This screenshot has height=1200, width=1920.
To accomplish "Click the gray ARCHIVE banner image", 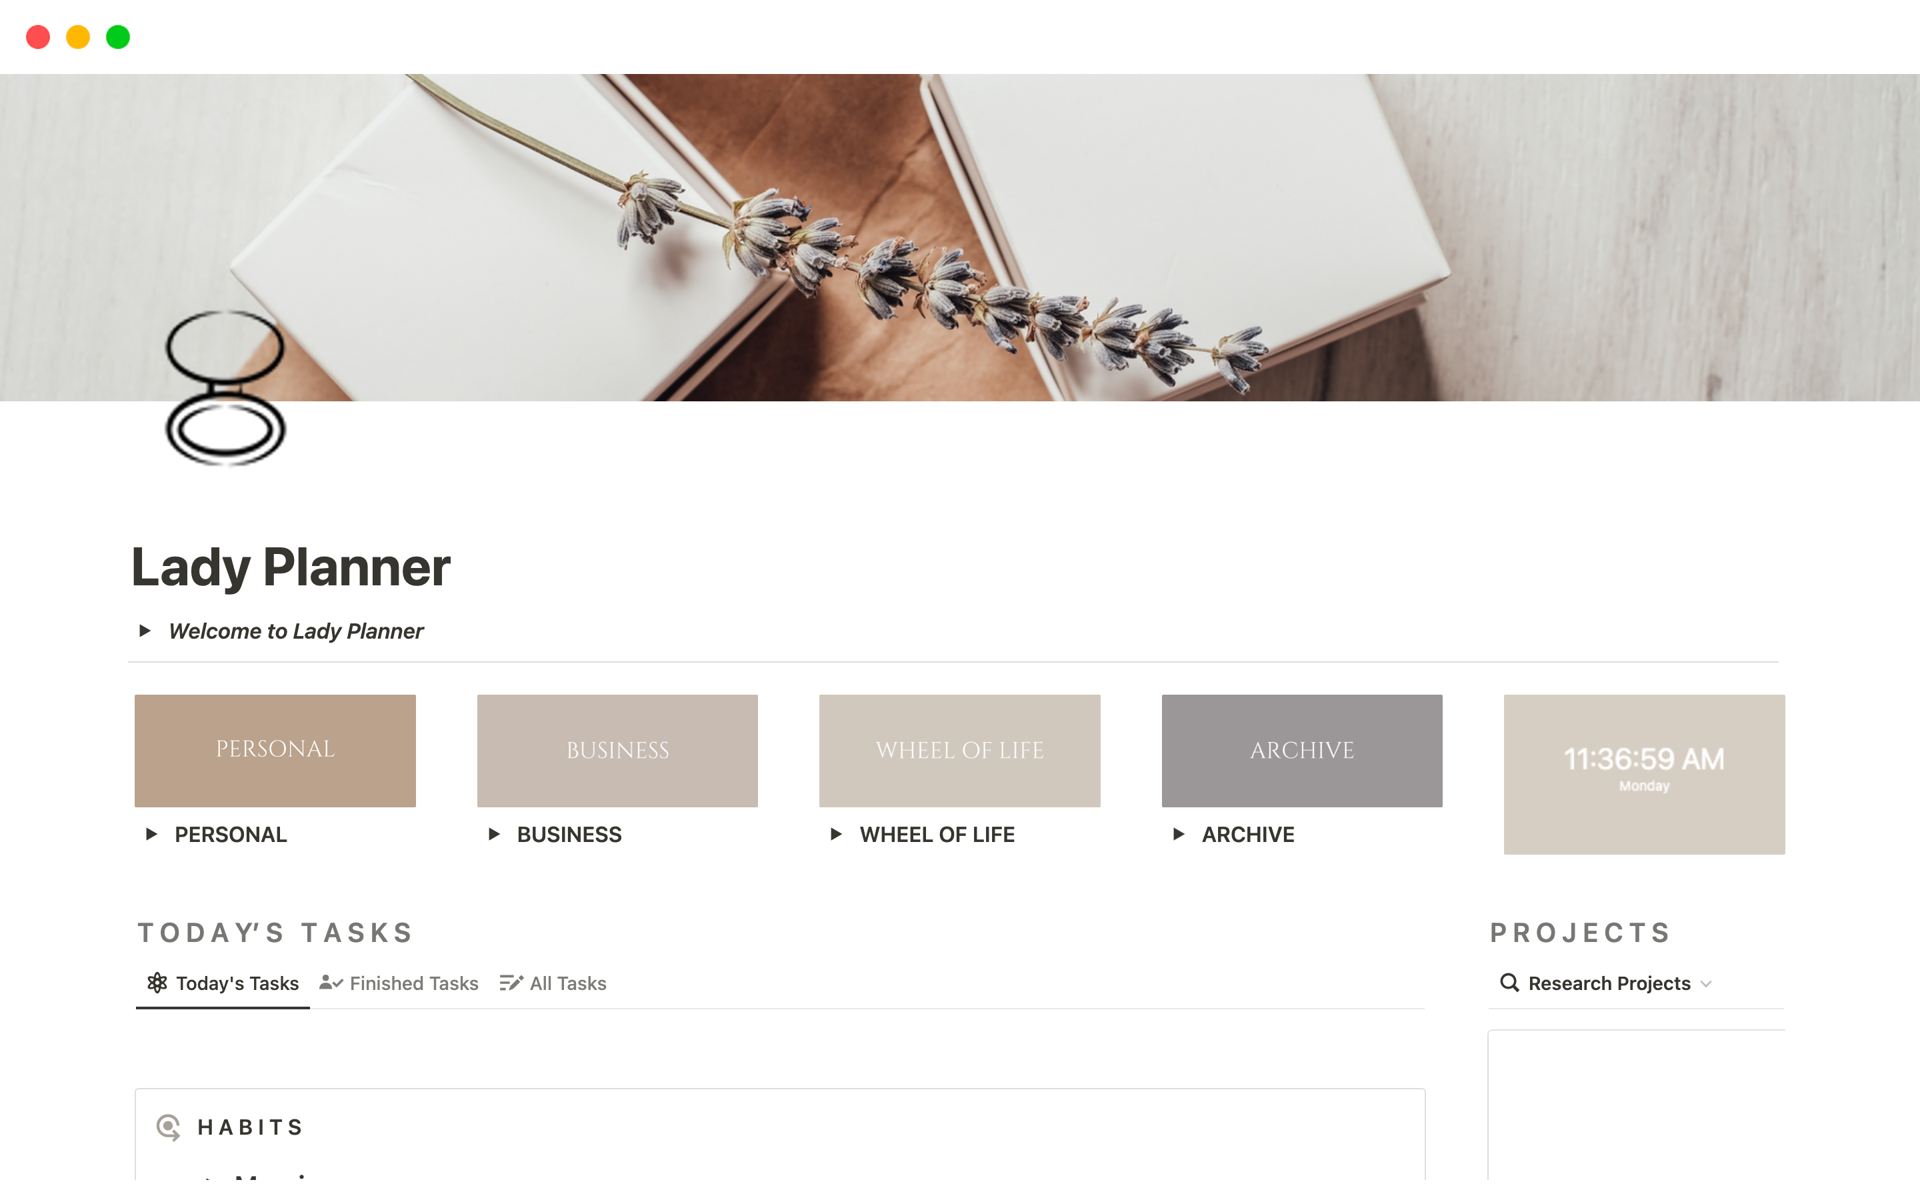I will pos(1302,751).
